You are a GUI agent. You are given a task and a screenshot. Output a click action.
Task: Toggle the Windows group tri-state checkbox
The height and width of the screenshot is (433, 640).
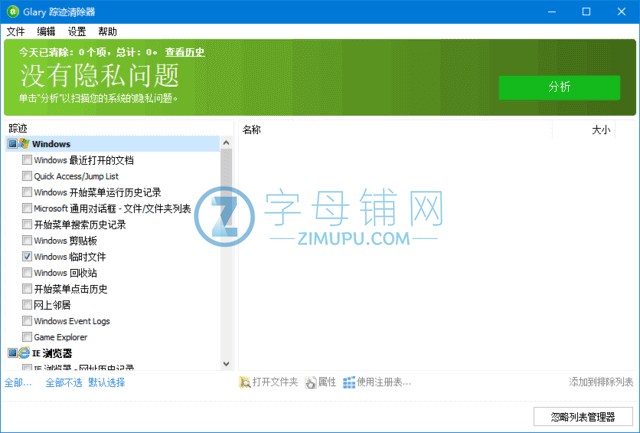[13, 144]
